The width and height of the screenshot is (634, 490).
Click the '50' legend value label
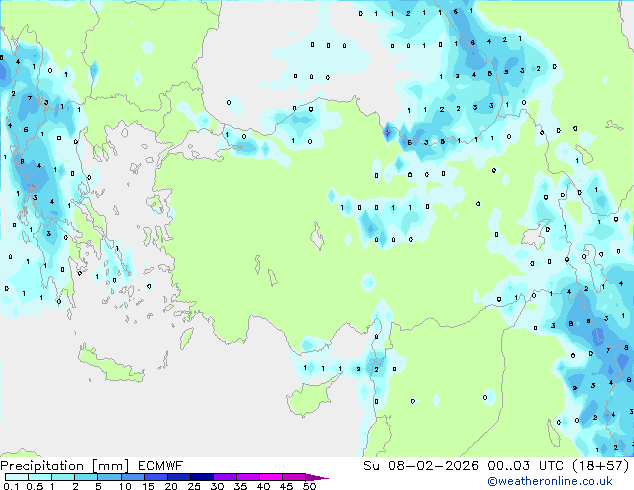point(309,486)
